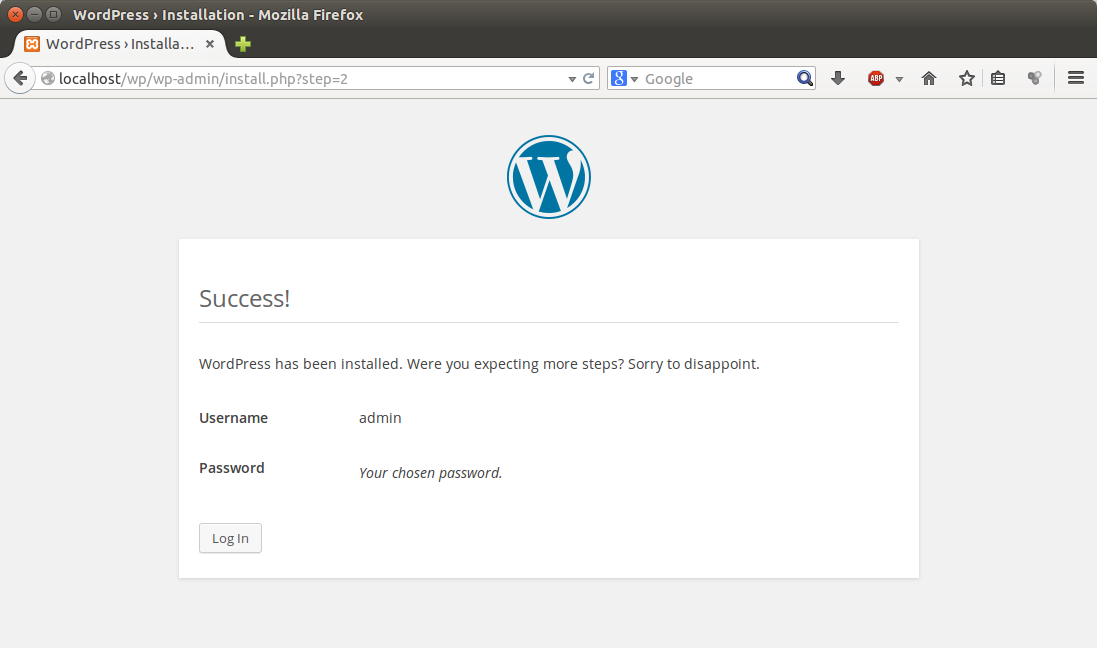Go to the Firefox home page
Screen dimensions: 1097x648
tap(929, 78)
